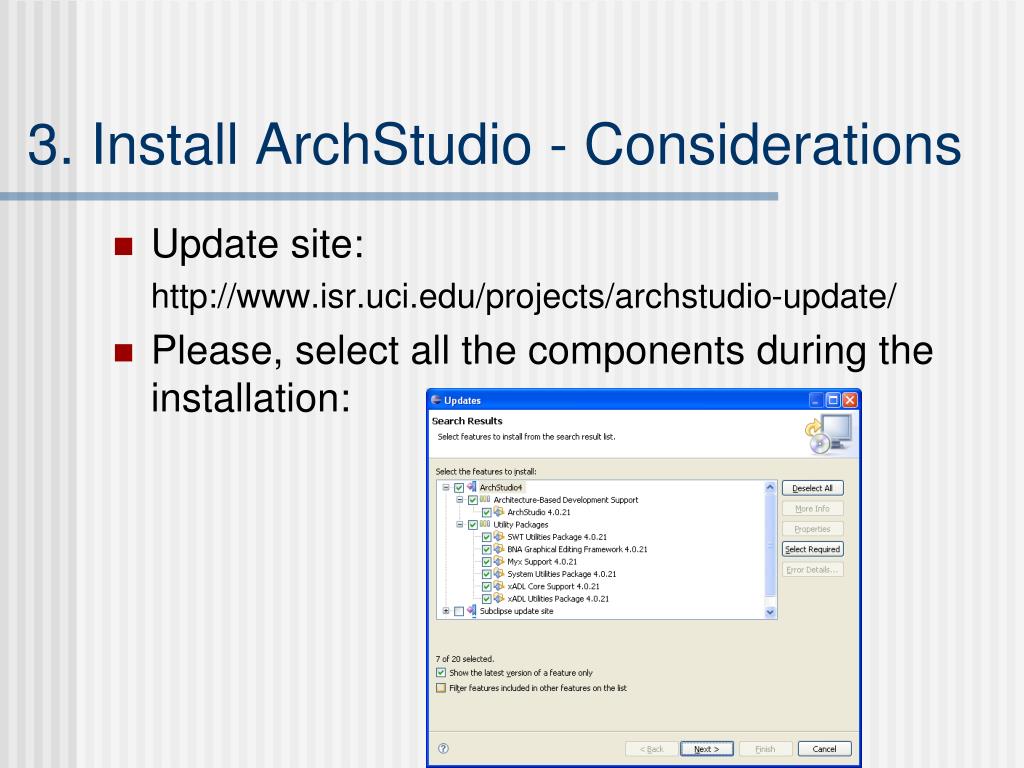The image size is (1024, 768).
Task: Disable Show the latest version only option
Action: [441, 673]
